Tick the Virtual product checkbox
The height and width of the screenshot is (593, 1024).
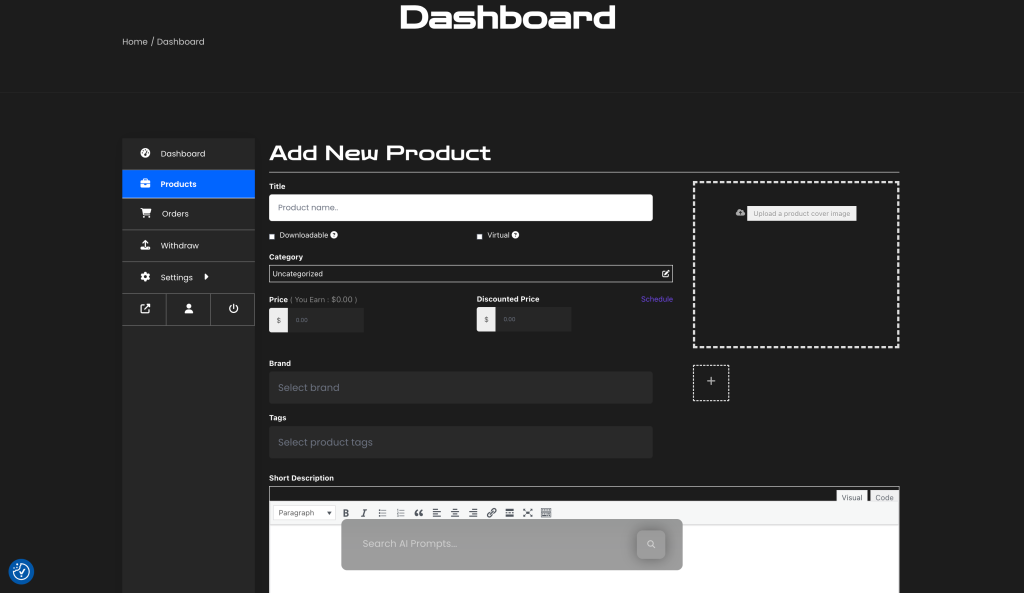[x=480, y=236]
